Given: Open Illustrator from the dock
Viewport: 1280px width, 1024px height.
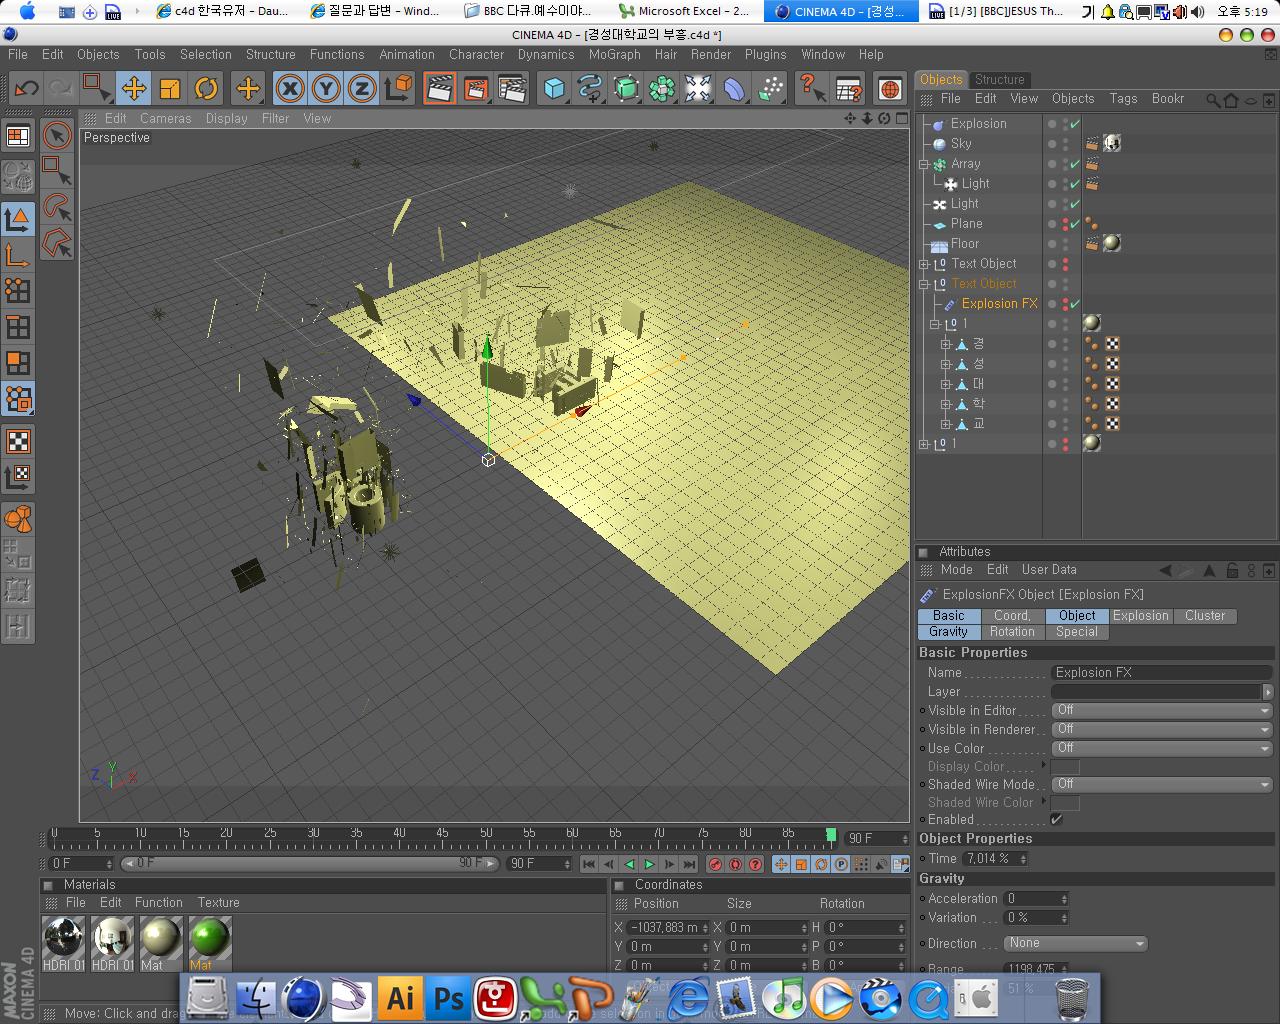Looking at the screenshot, I should [x=400, y=998].
